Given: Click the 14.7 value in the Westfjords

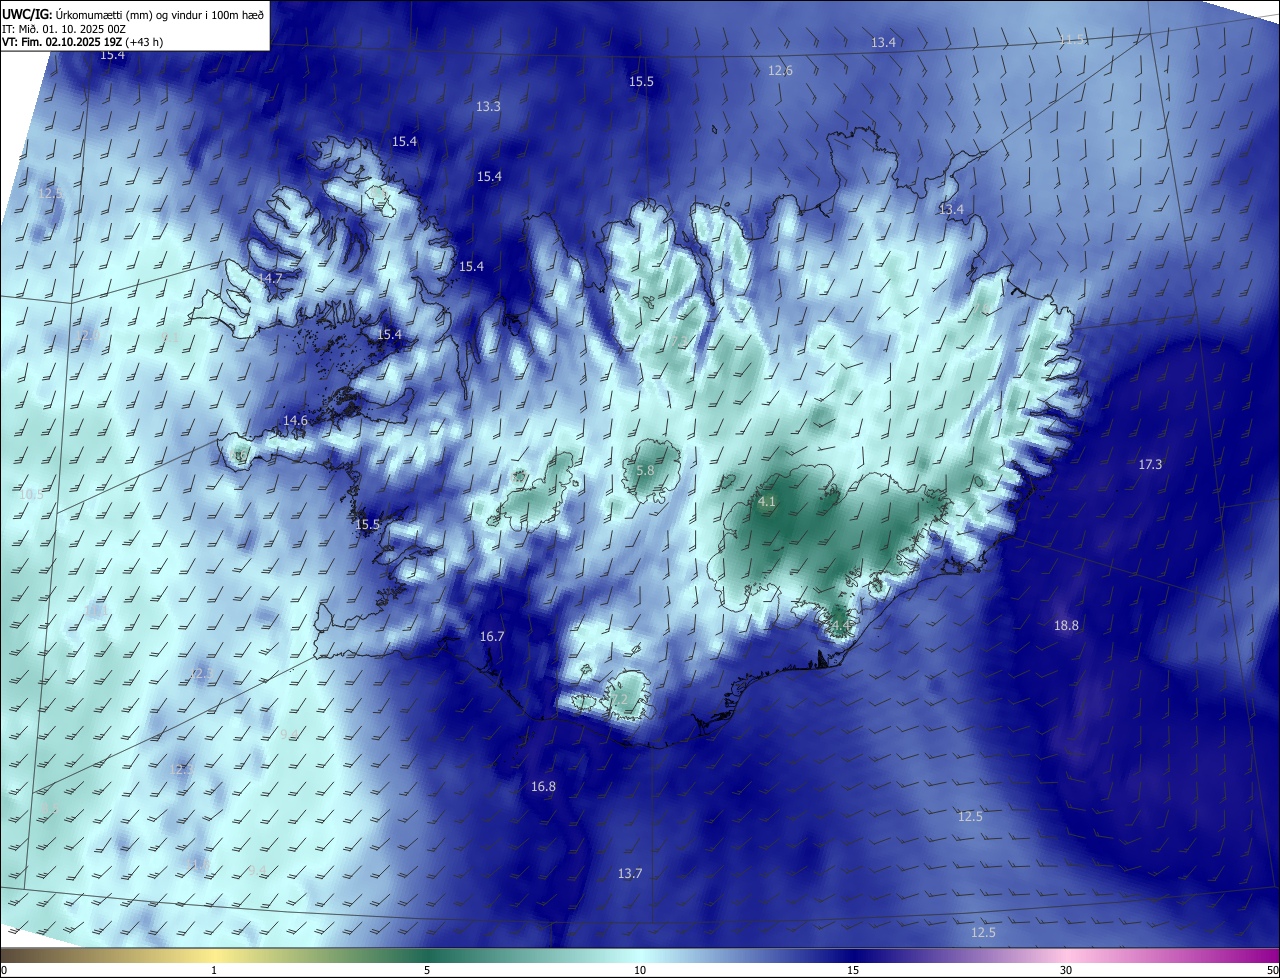Looking at the screenshot, I should (x=270, y=277).
